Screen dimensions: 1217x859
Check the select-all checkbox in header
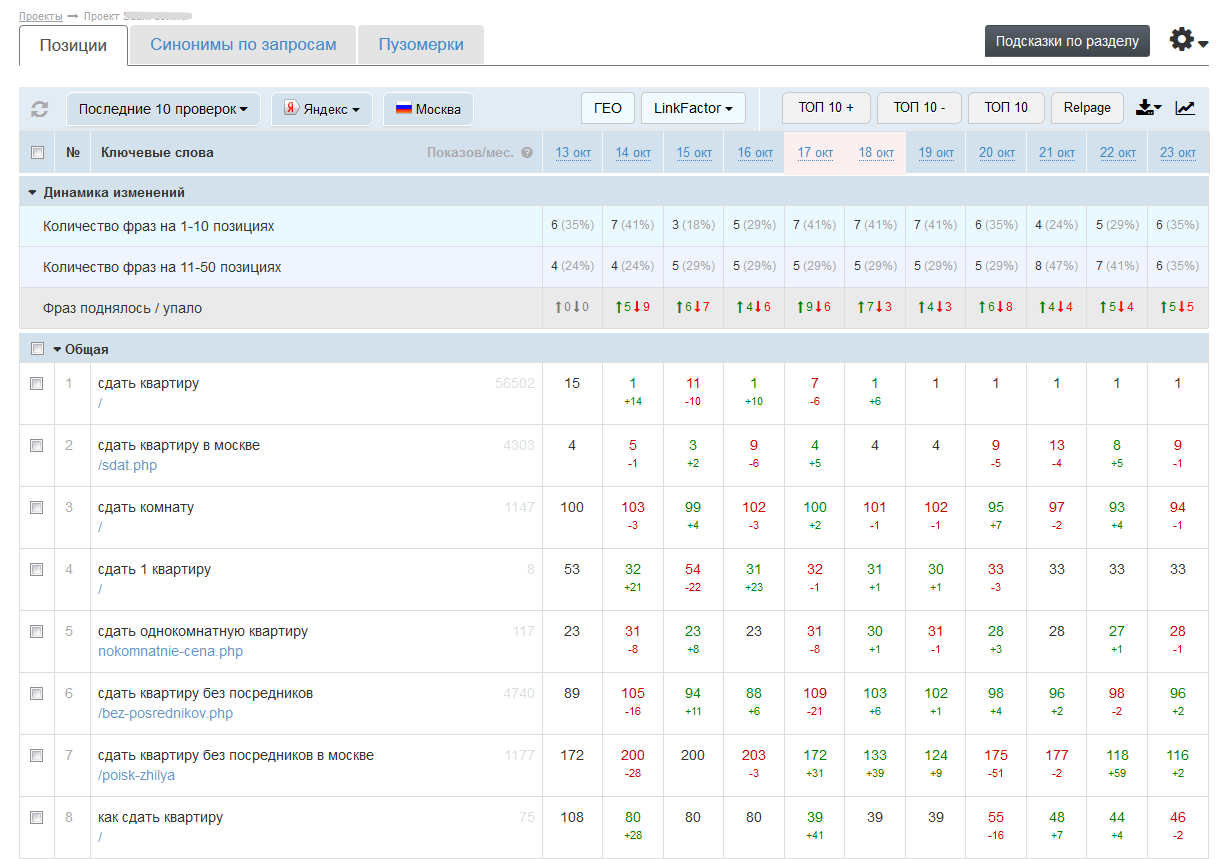pos(37,153)
